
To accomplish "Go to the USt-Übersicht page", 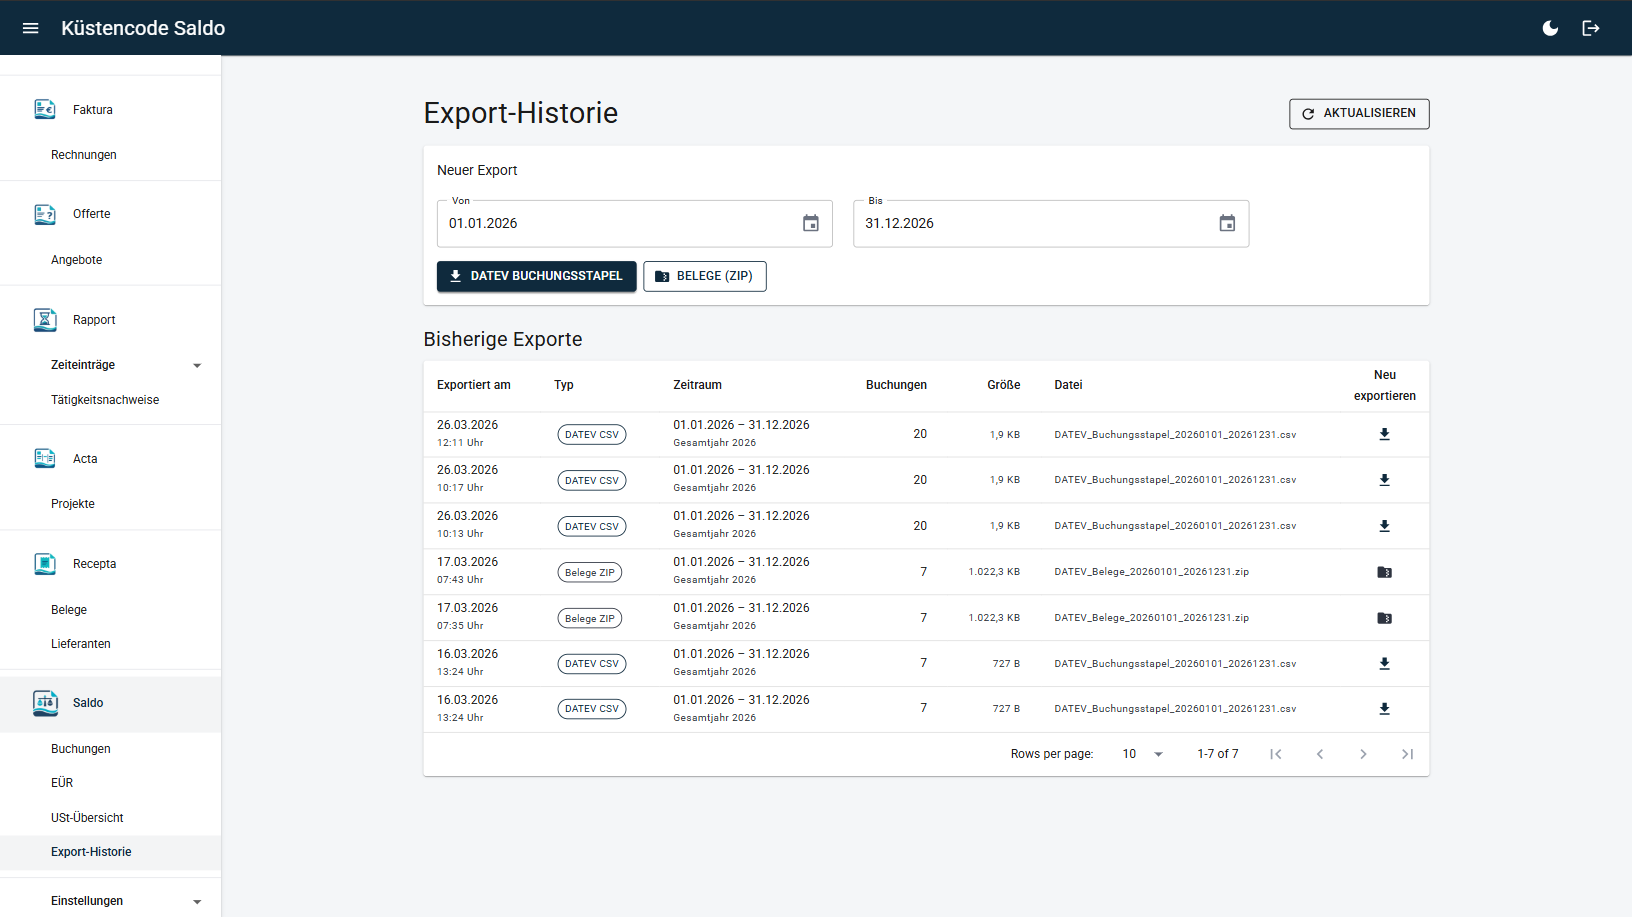I will (x=87, y=818).
